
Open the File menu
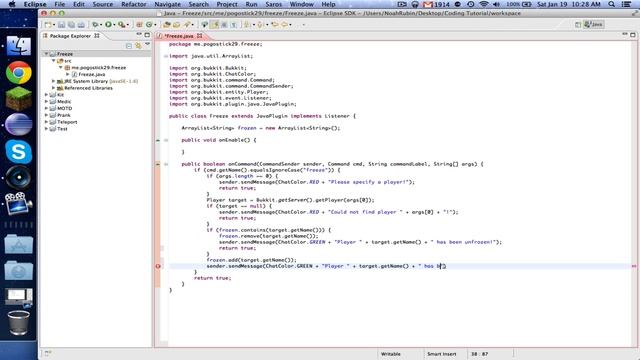(60, 4)
